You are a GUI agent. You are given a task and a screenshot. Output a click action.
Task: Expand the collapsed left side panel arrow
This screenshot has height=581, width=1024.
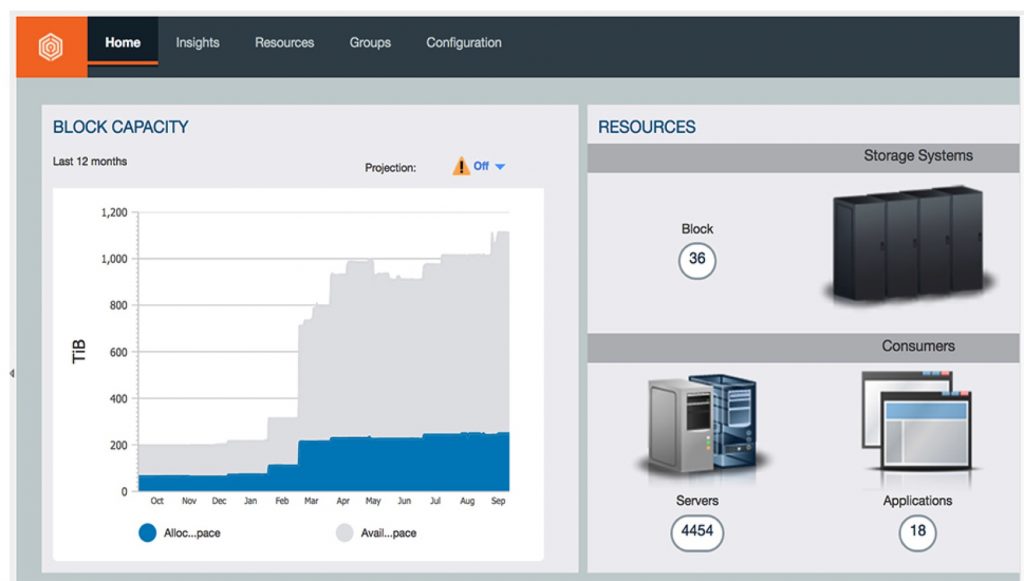(12, 373)
